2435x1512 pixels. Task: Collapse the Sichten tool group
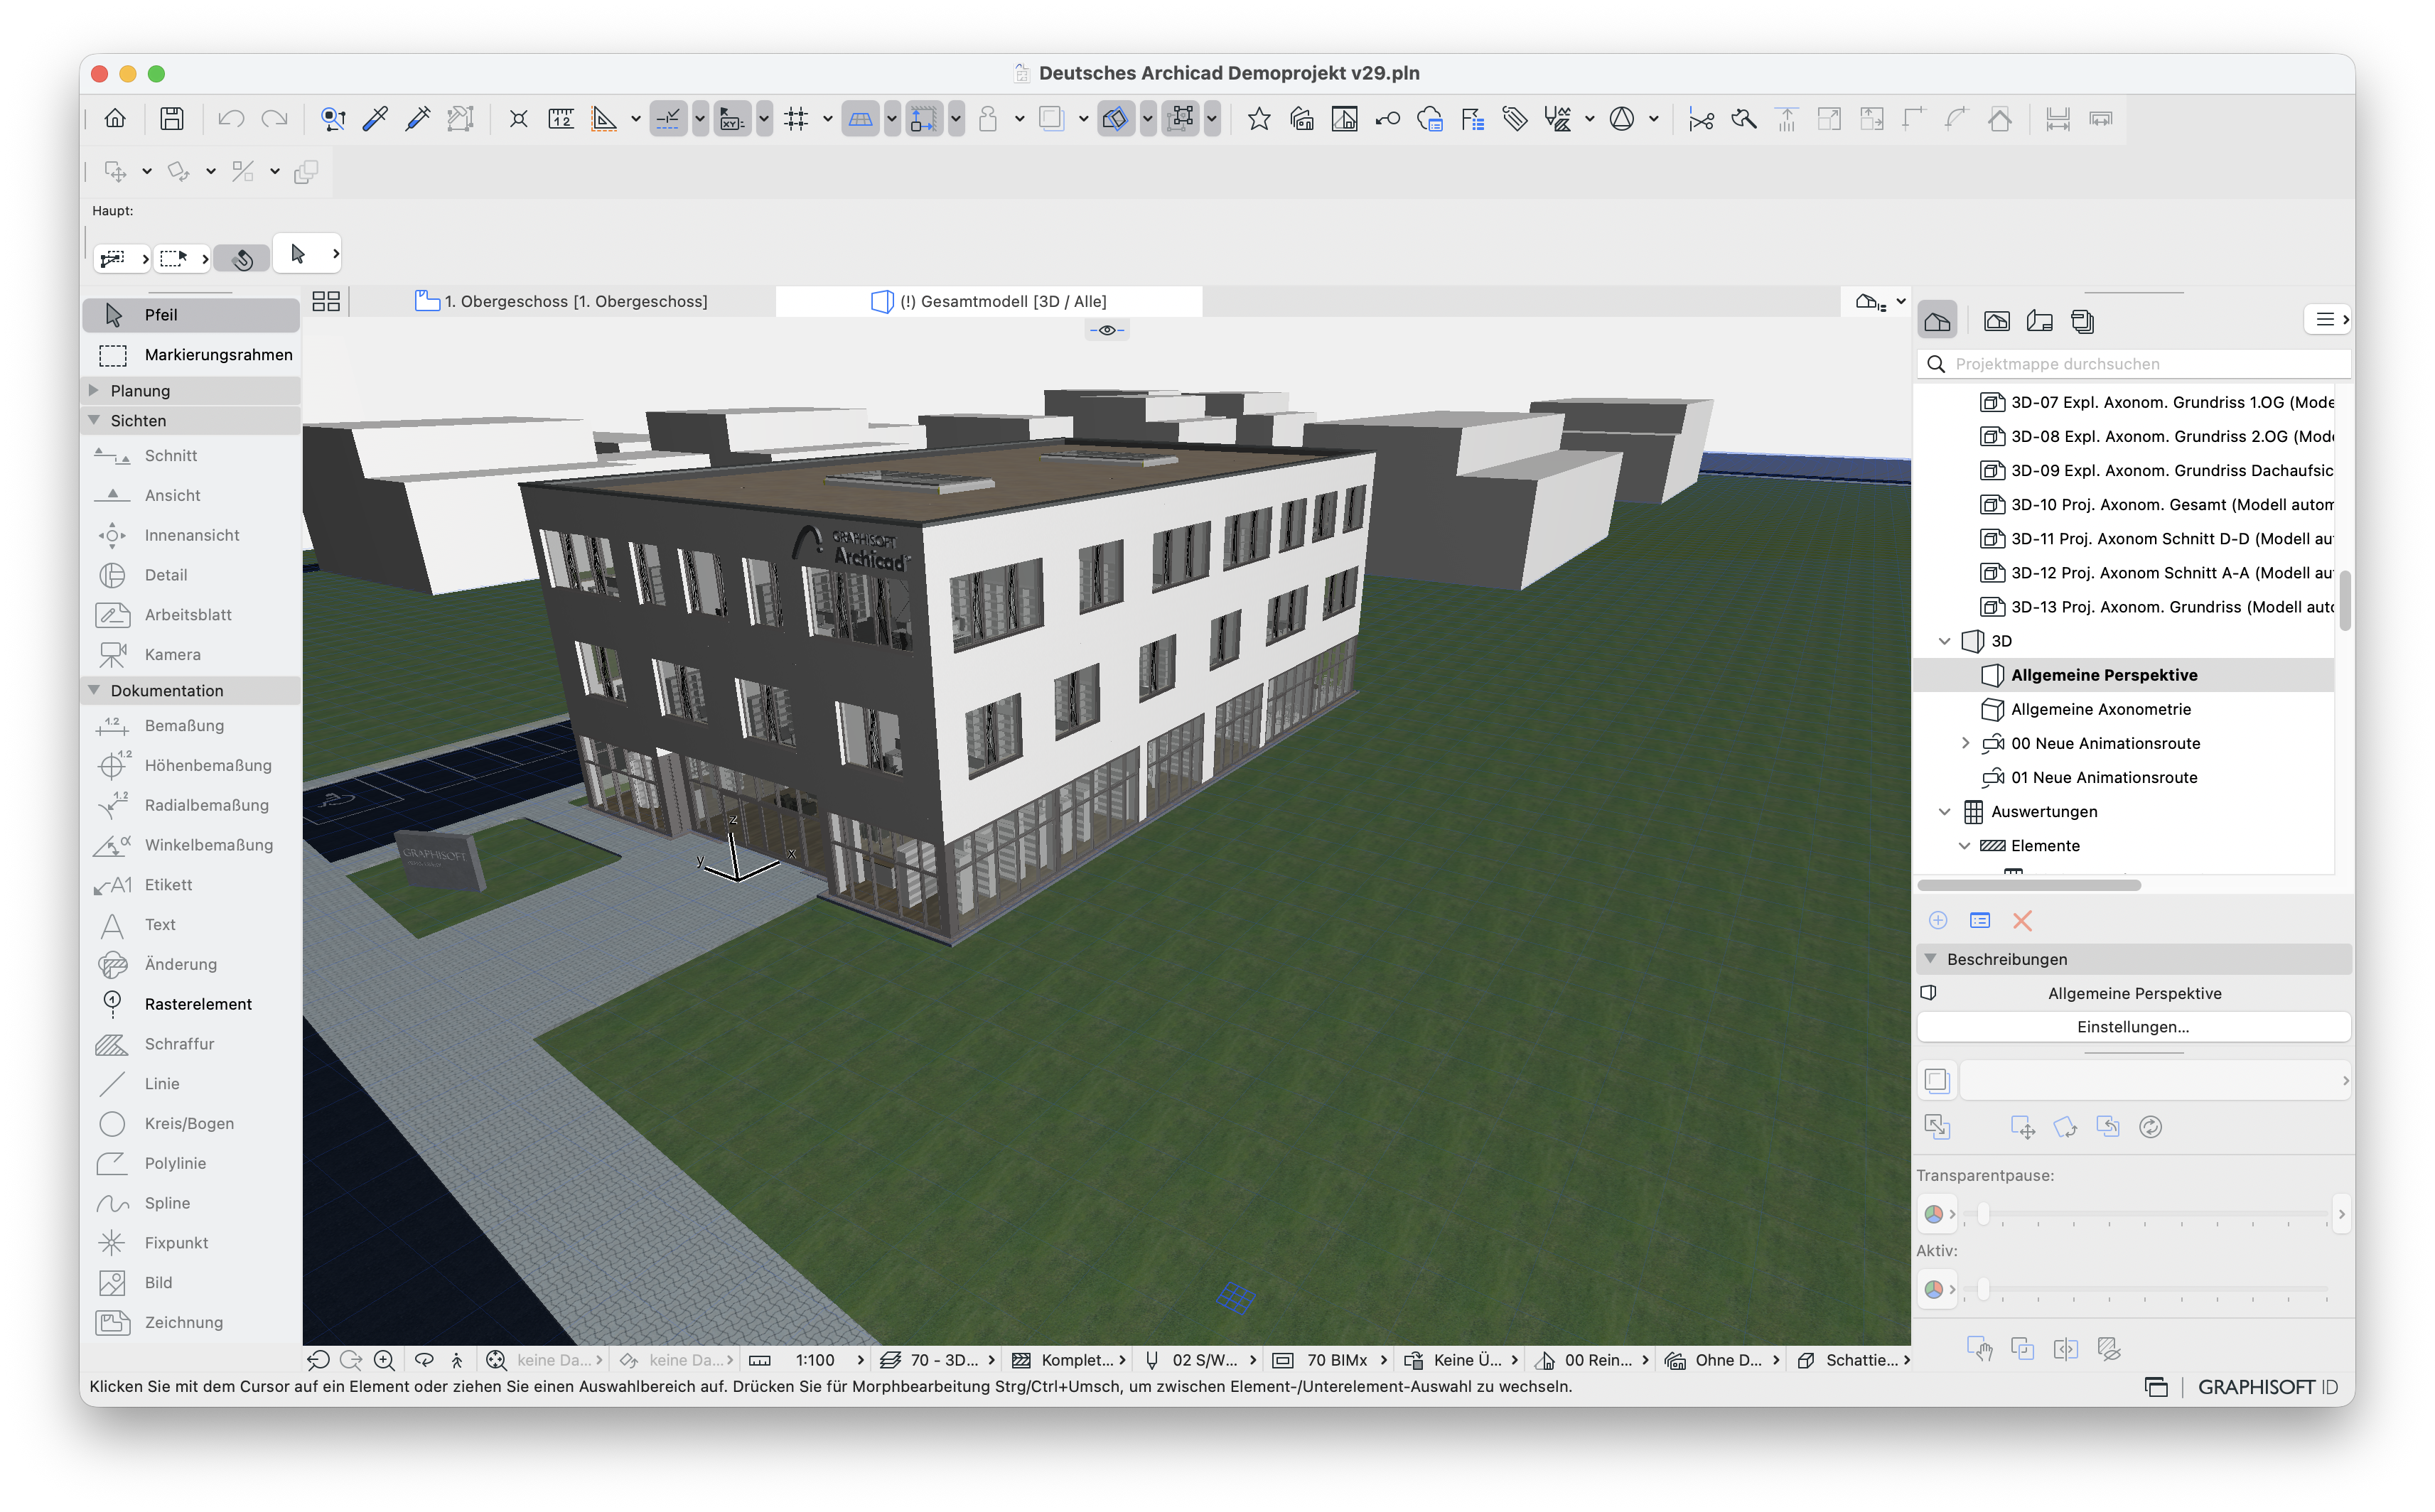coord(94,420)
